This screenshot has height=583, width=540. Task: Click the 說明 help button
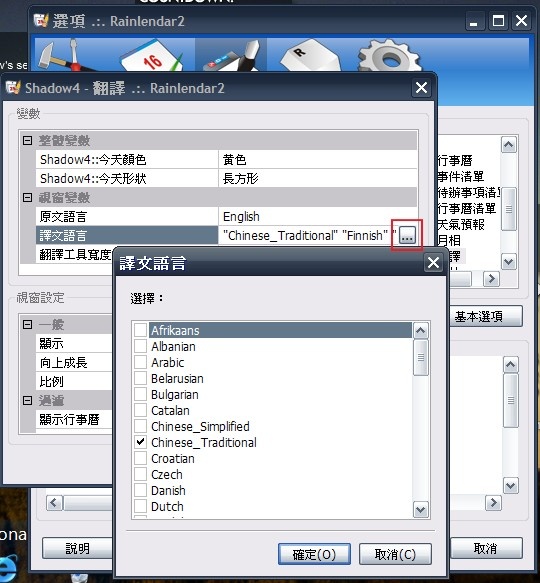[77, 548]
